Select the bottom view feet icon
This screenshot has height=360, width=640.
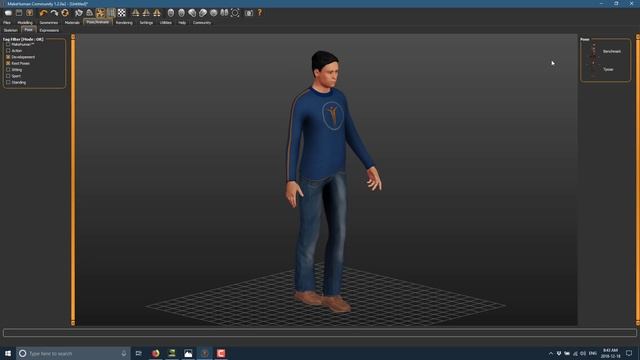(224, 13)
